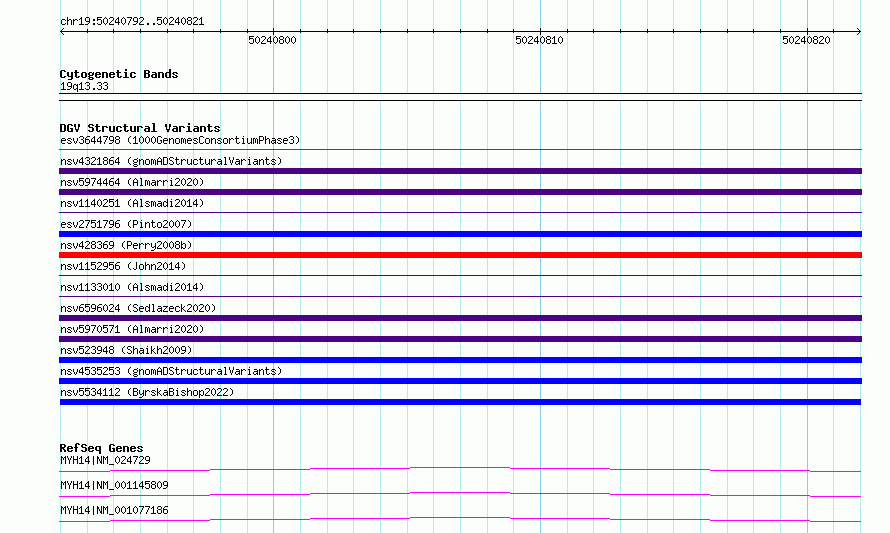Select variant label nsv1133010 (Alsmadi2014)

132,287
